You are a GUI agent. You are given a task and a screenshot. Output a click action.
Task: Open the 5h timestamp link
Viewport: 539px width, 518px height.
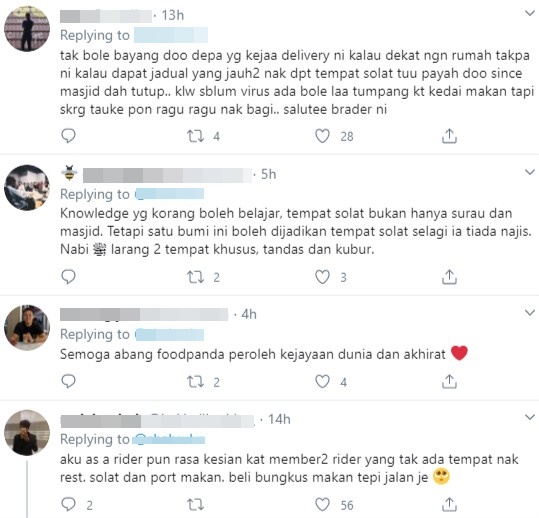click(268, 174)
